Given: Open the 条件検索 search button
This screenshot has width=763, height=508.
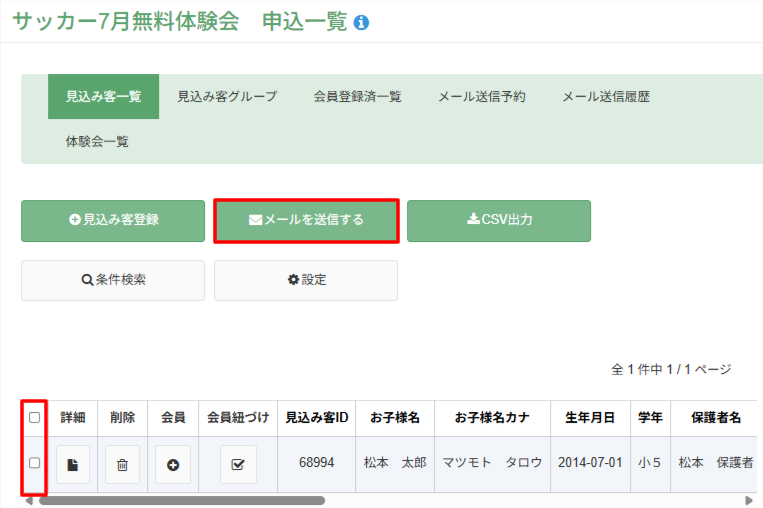Looking at the screenshot, I should point(113,280).
